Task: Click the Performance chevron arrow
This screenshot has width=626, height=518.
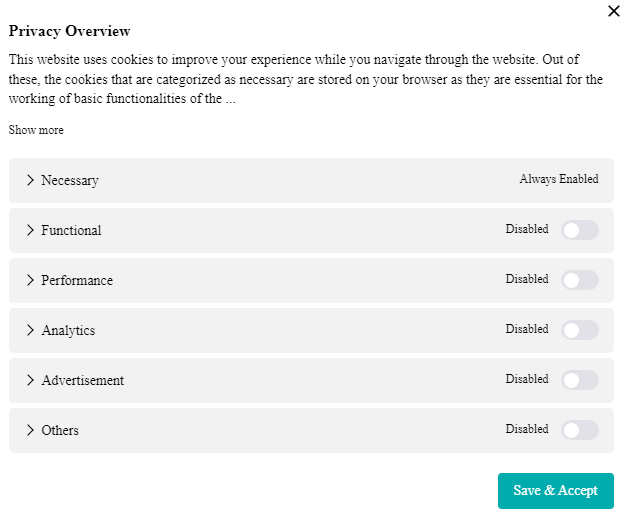Action: (30, 280)
